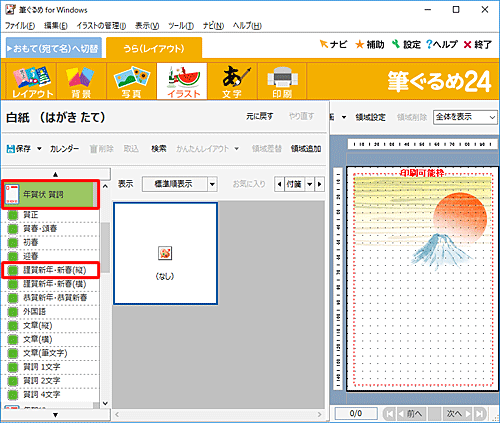Click the down triangle below category list

[x=56, y=415]
